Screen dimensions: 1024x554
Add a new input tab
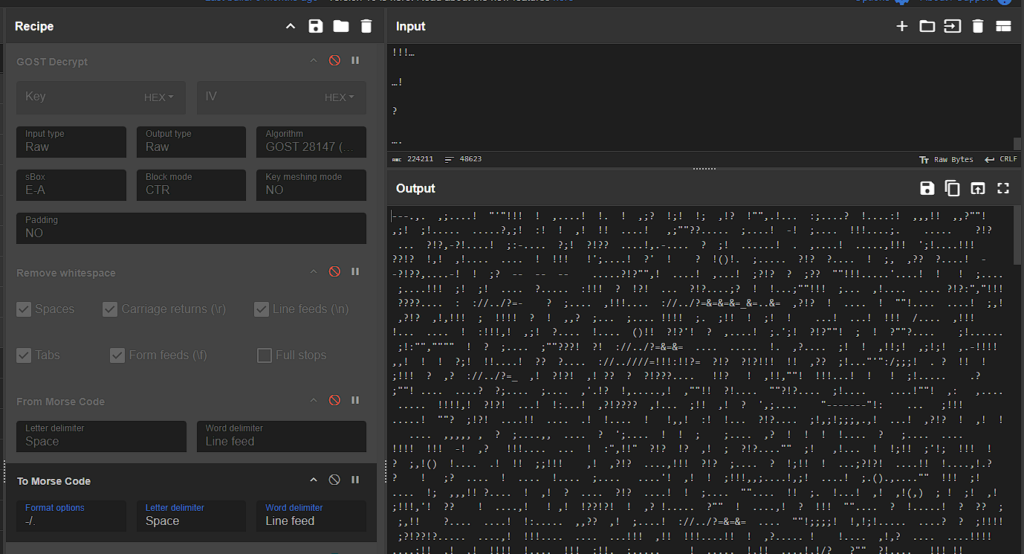tap(902, 26)
